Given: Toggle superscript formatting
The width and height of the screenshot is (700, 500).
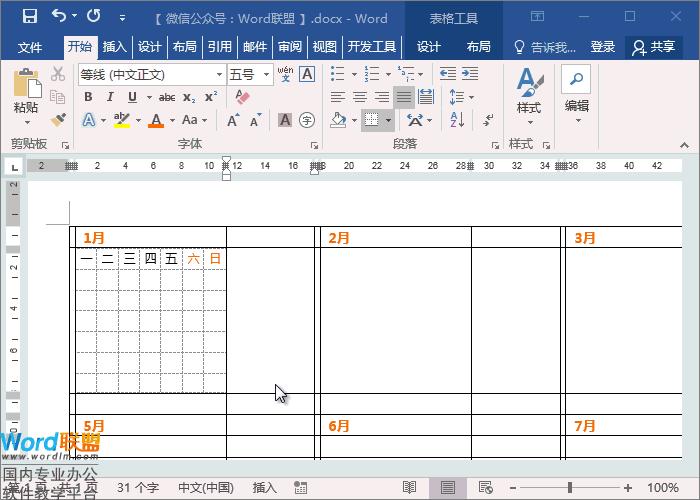Looking at the screenshot, I should coord(211,97).
